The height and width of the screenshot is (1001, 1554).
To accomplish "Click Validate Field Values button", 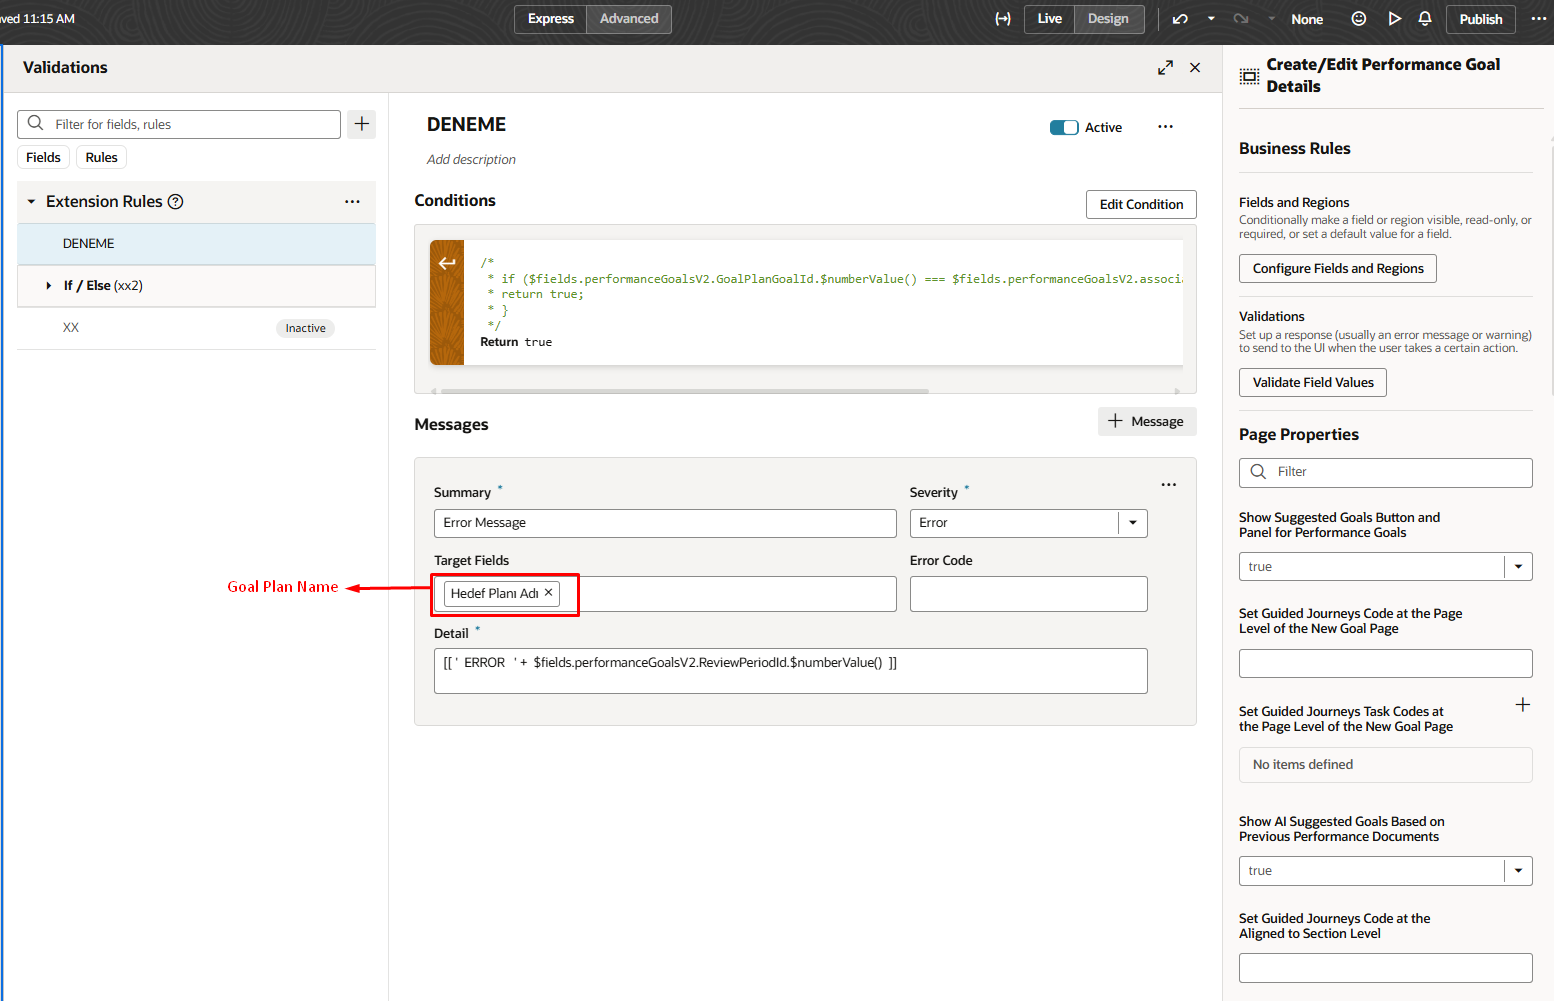I will 1313,382.
